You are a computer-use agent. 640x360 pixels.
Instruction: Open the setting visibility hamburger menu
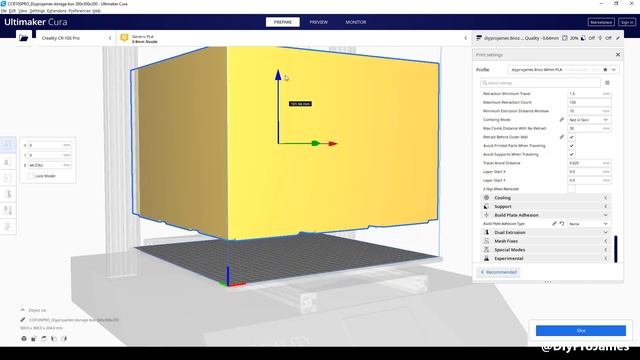(x=607, y=83)
